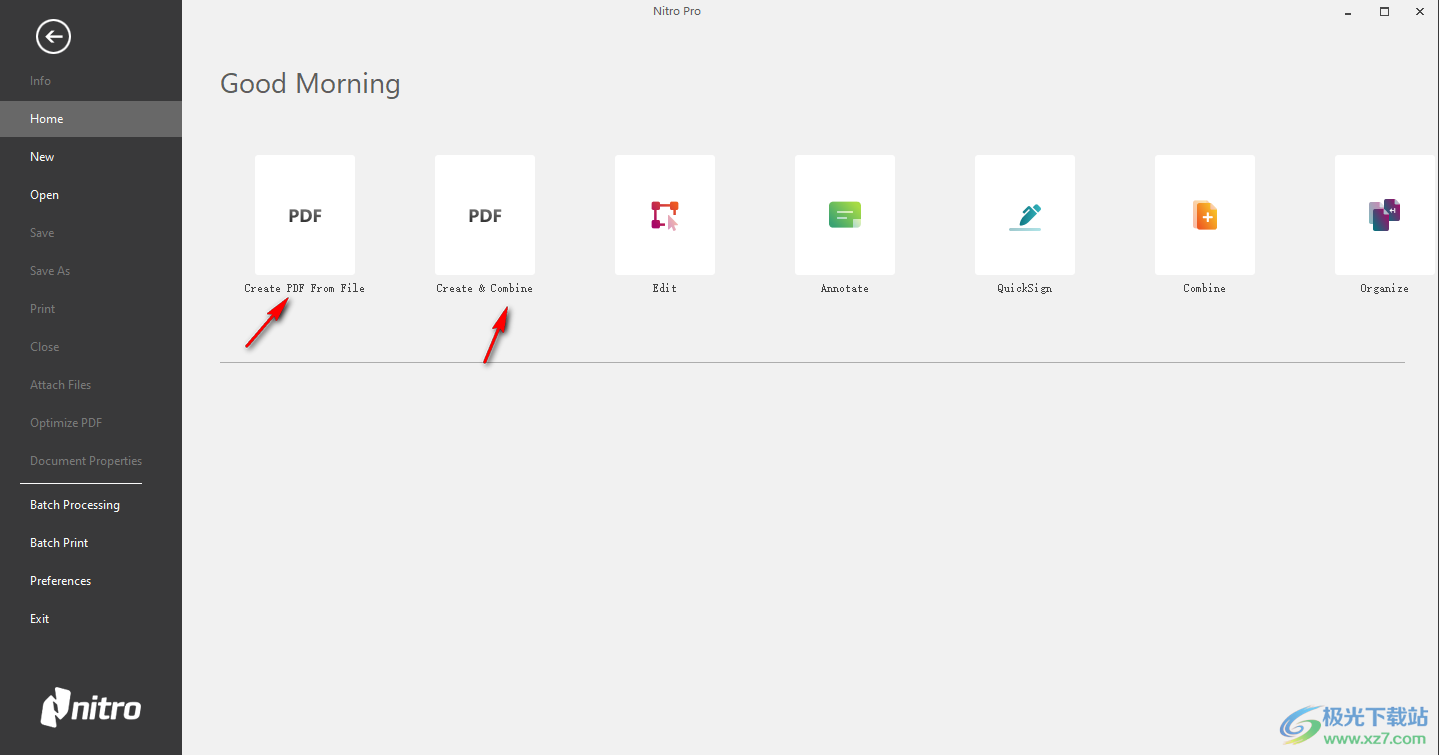Start the QuickSign tile
Image resolution: width=1439 pixels, height=755 pixels.
pyautogui.click(x=1025, y=215)
